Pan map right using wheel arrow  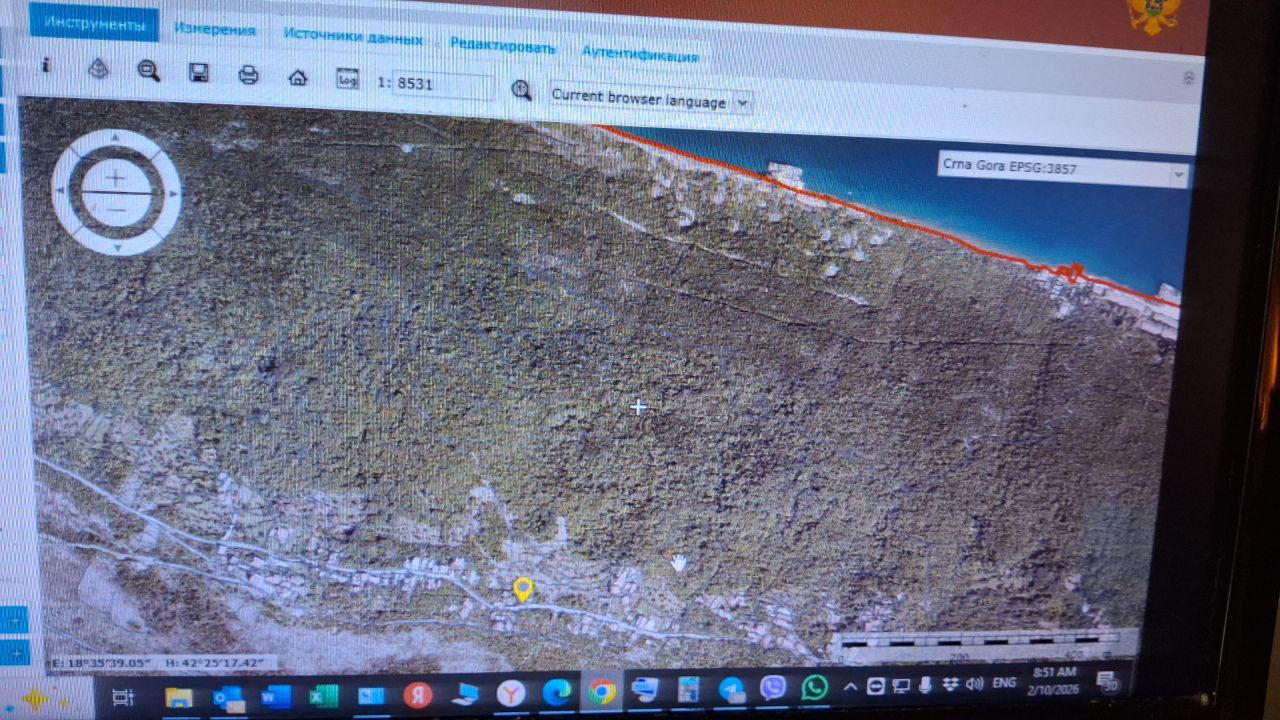coord(174,193)
